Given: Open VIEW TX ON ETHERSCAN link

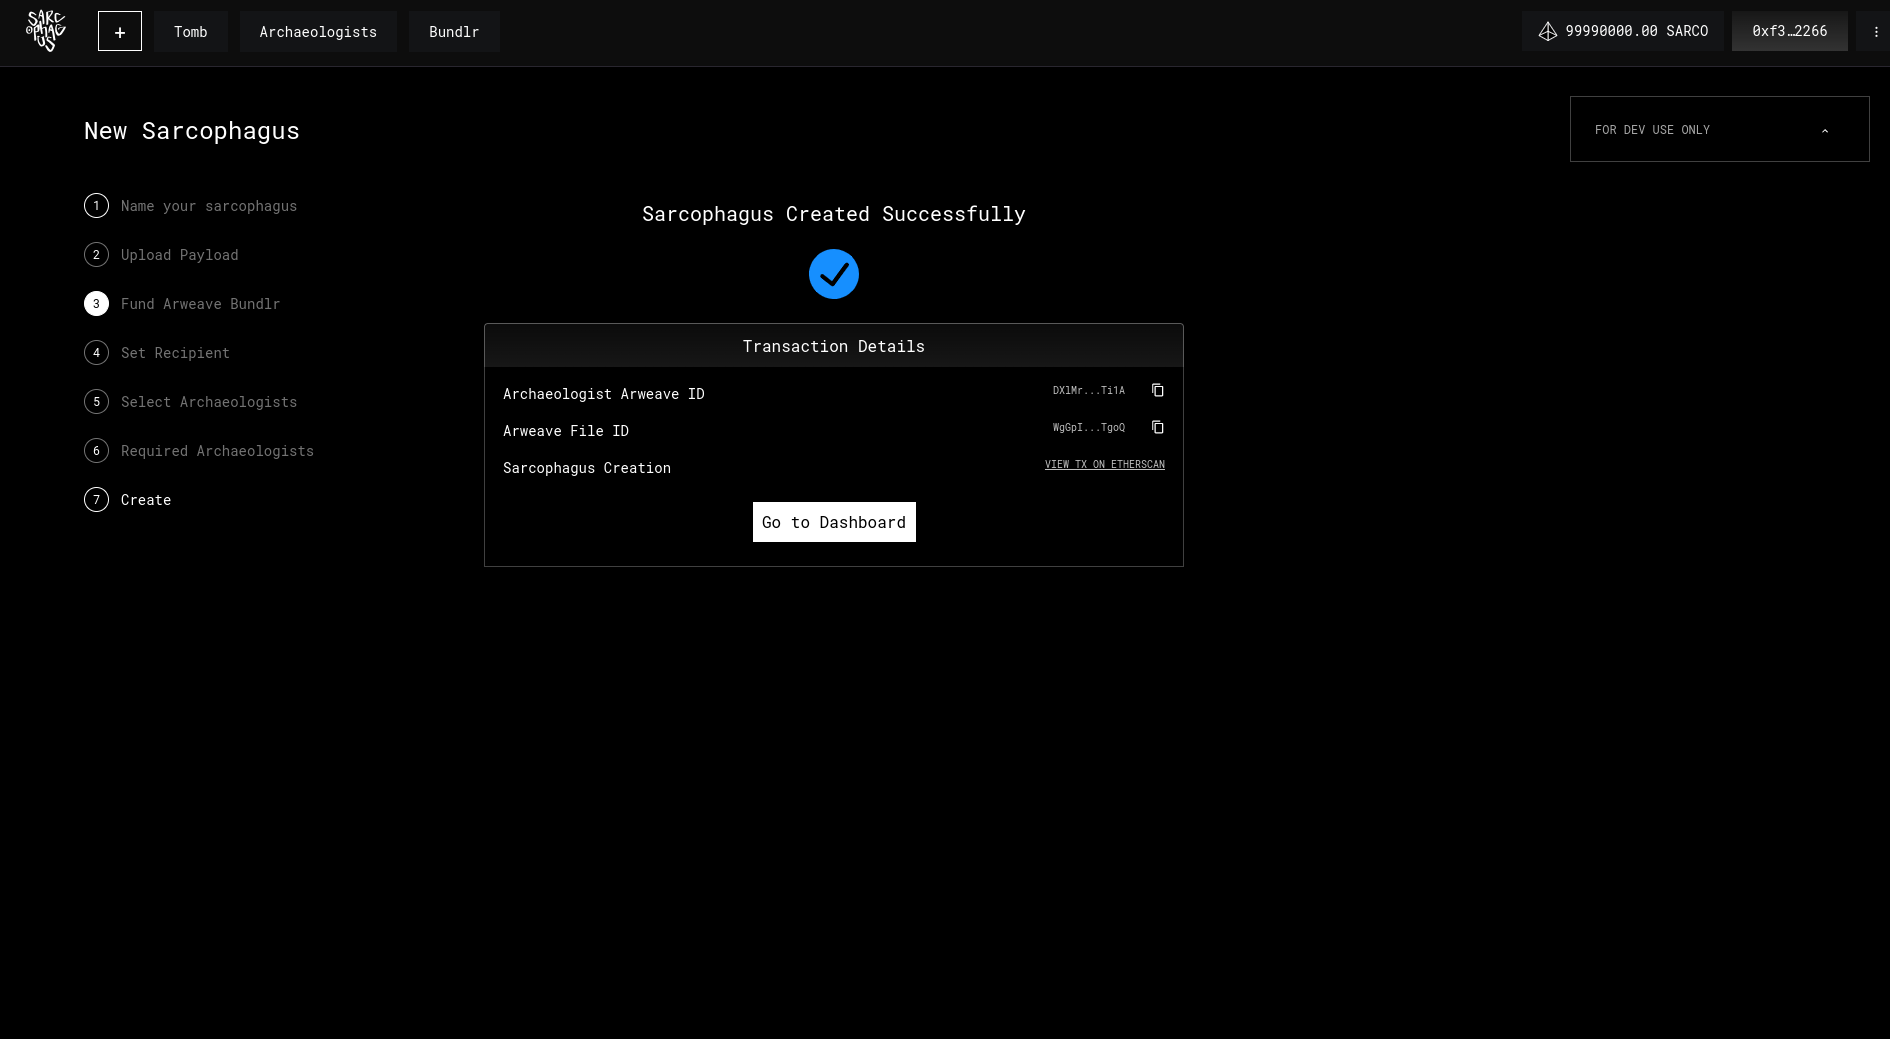Looking at the screenshot, I should [x=1104, y=464].
